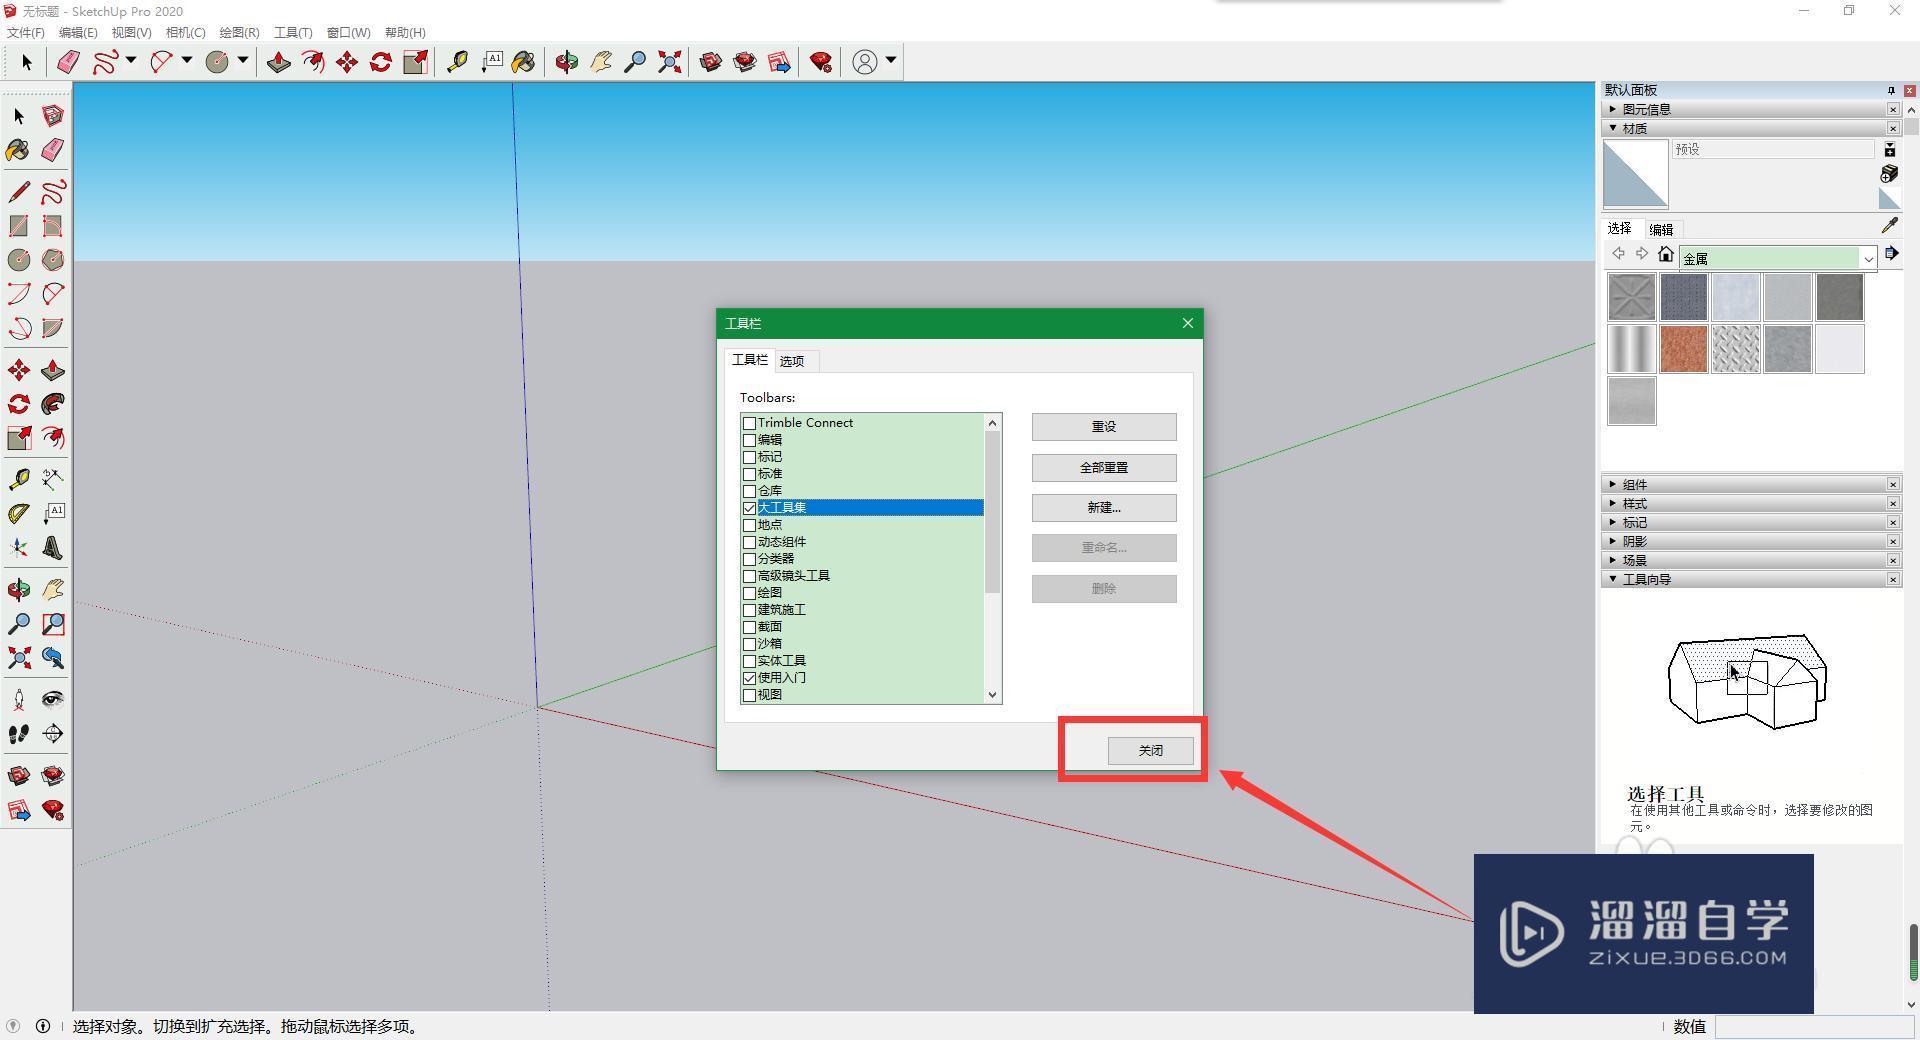Pick the Push/Pull tool in top toolbar
The width and height of the screenshot is (1920, 1040).
tap(279, 62)
